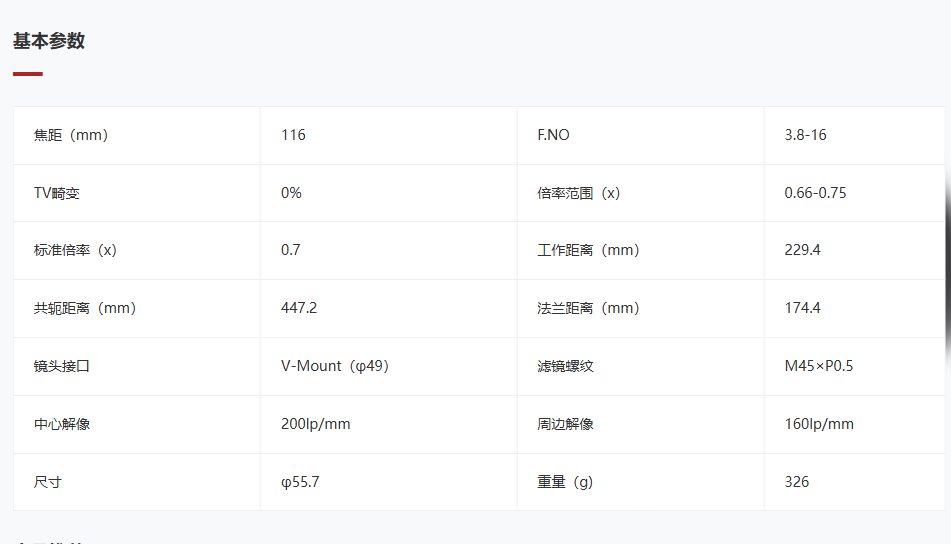This screenshot has height=544, width=951.
Task: Select the dimension value φ55.7
Action: [x=300, y=482]
